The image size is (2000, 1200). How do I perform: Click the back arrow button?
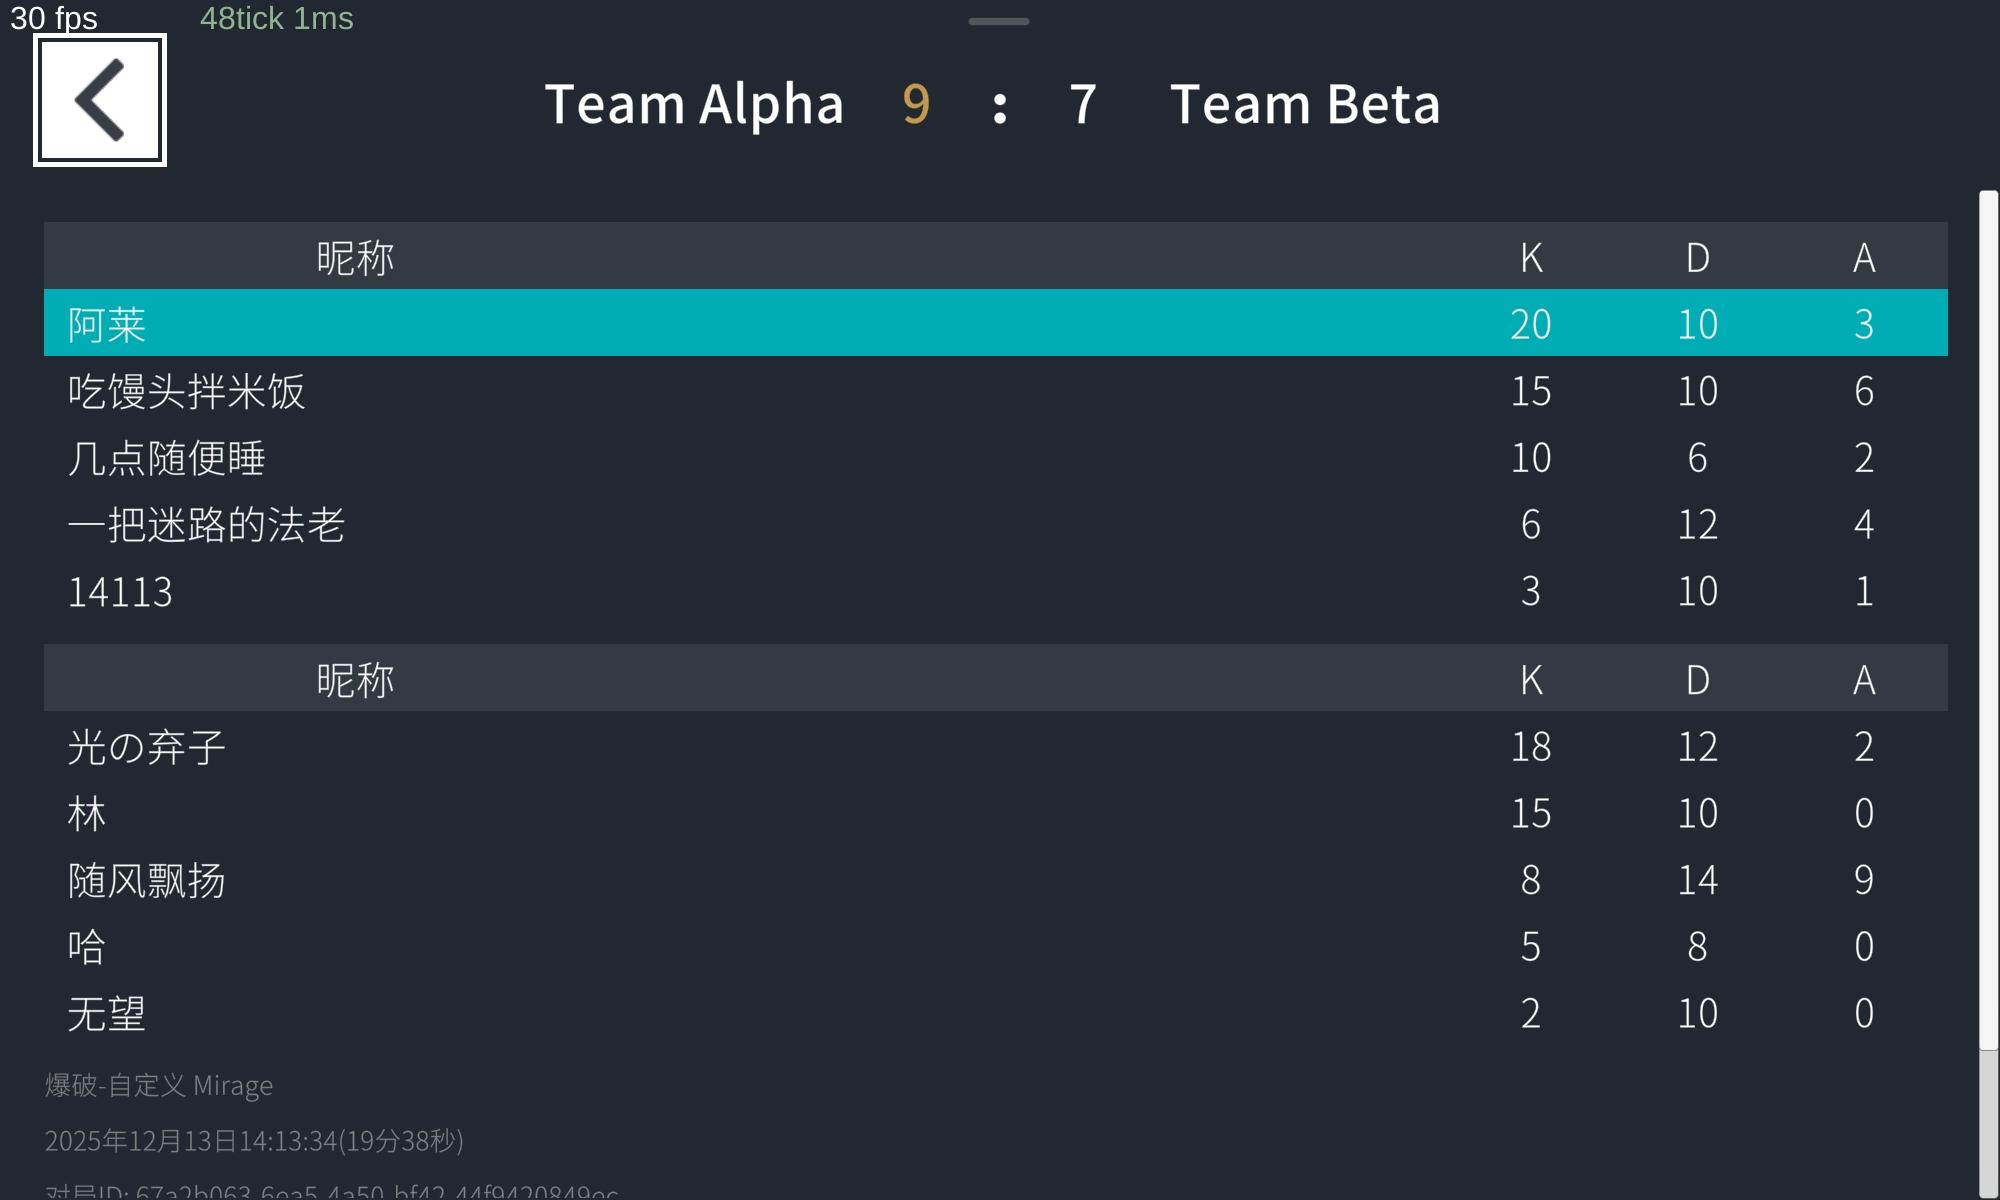(x=100, y=100)
